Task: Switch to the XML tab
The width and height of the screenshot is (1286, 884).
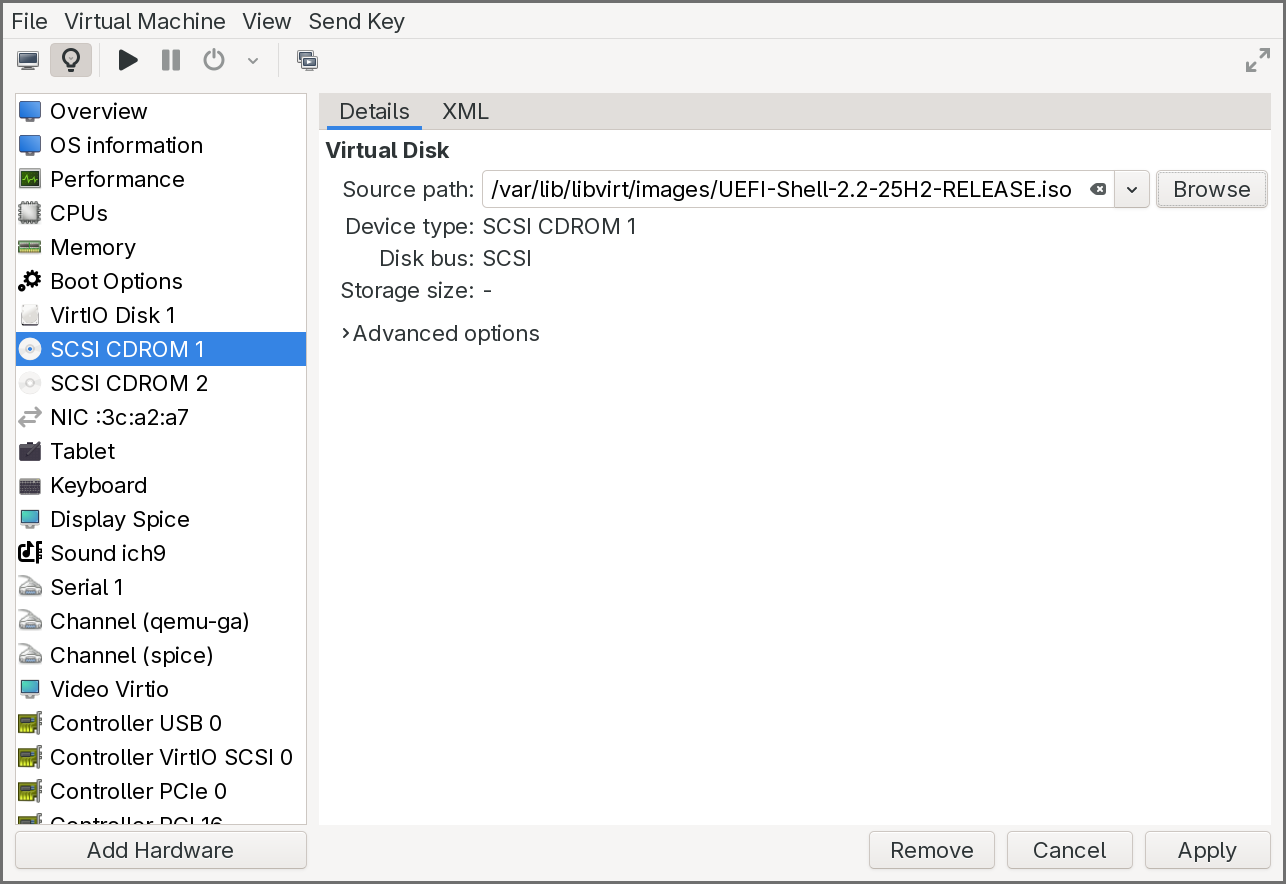Action: click(x=465, y=111)
